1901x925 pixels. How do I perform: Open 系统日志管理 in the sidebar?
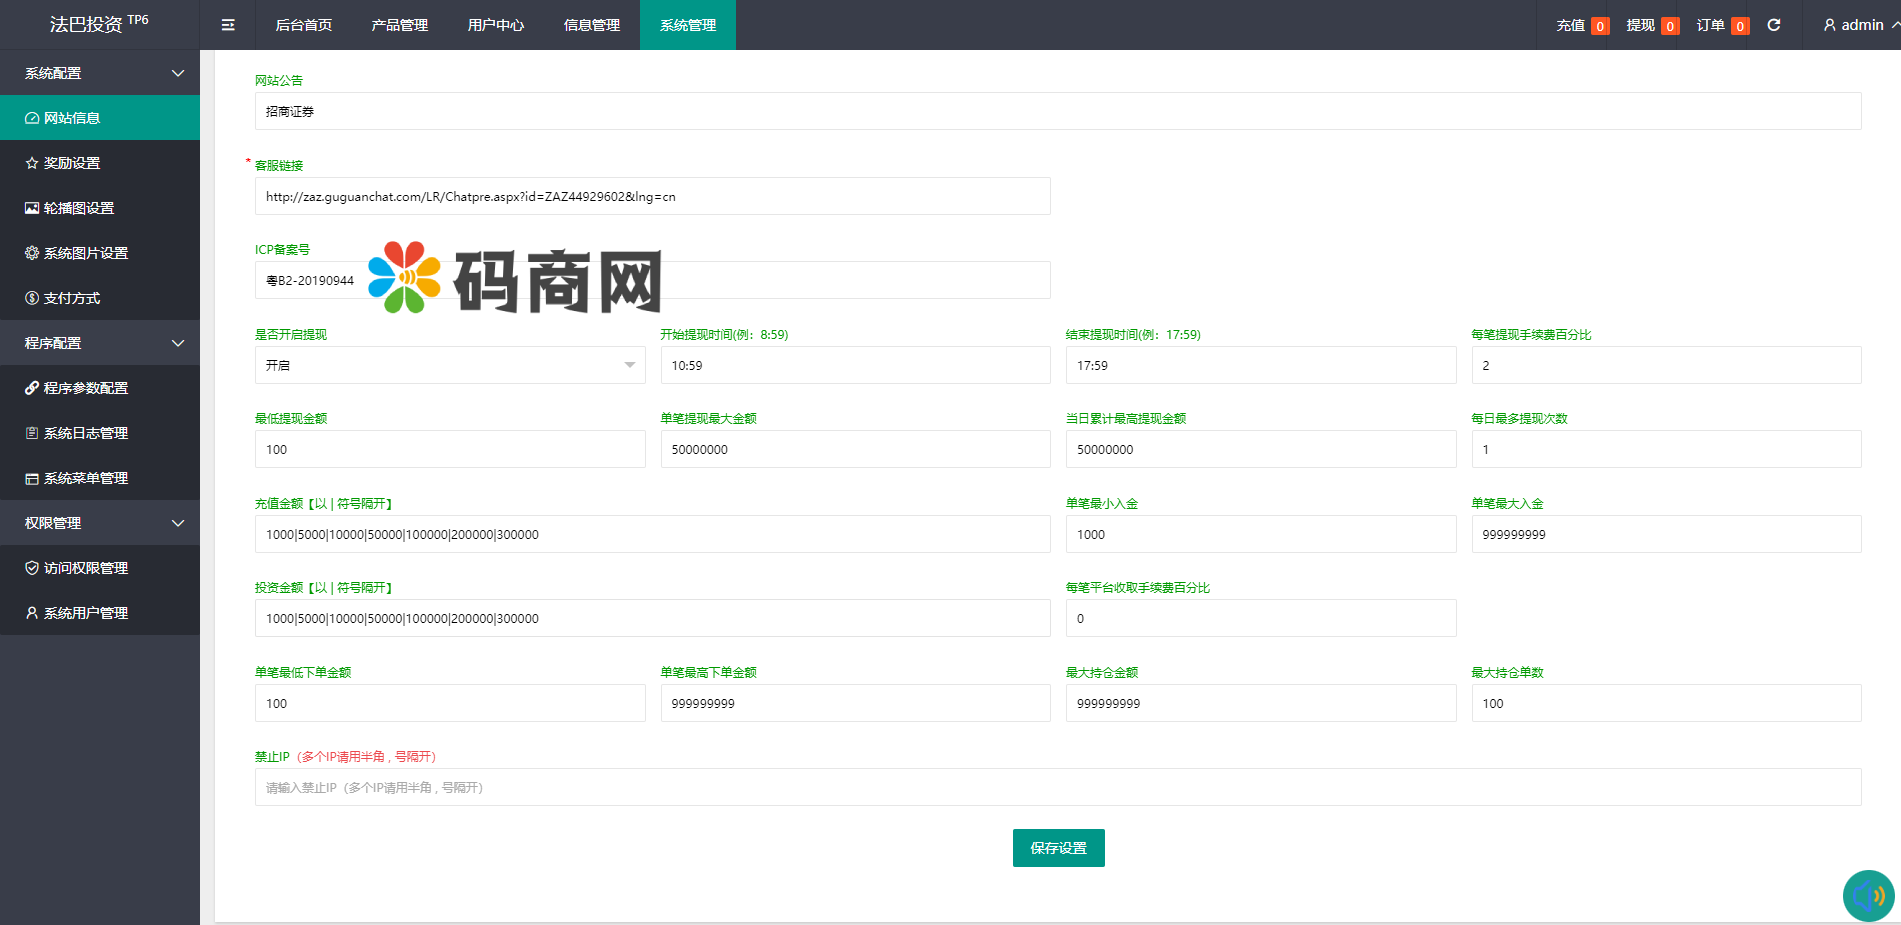pyautogui.click(x=86, y=433)
